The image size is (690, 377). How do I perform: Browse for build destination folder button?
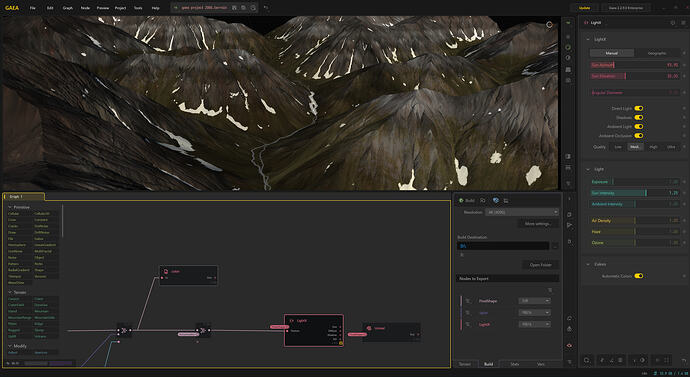pyautogui.click(x=555, y=246)
